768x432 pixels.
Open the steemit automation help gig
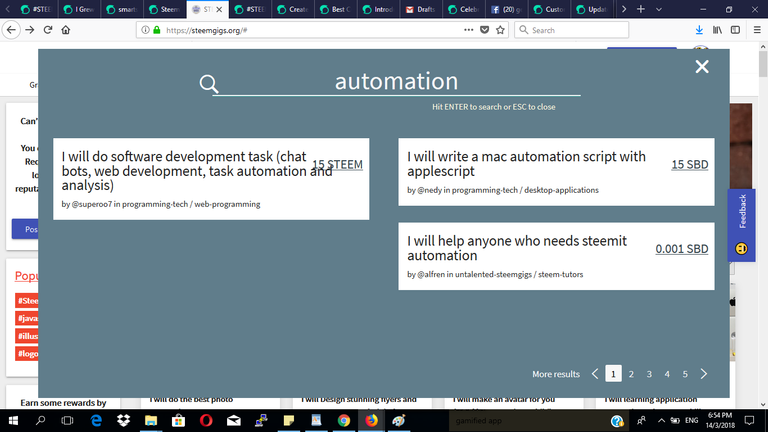click(517, 248)
